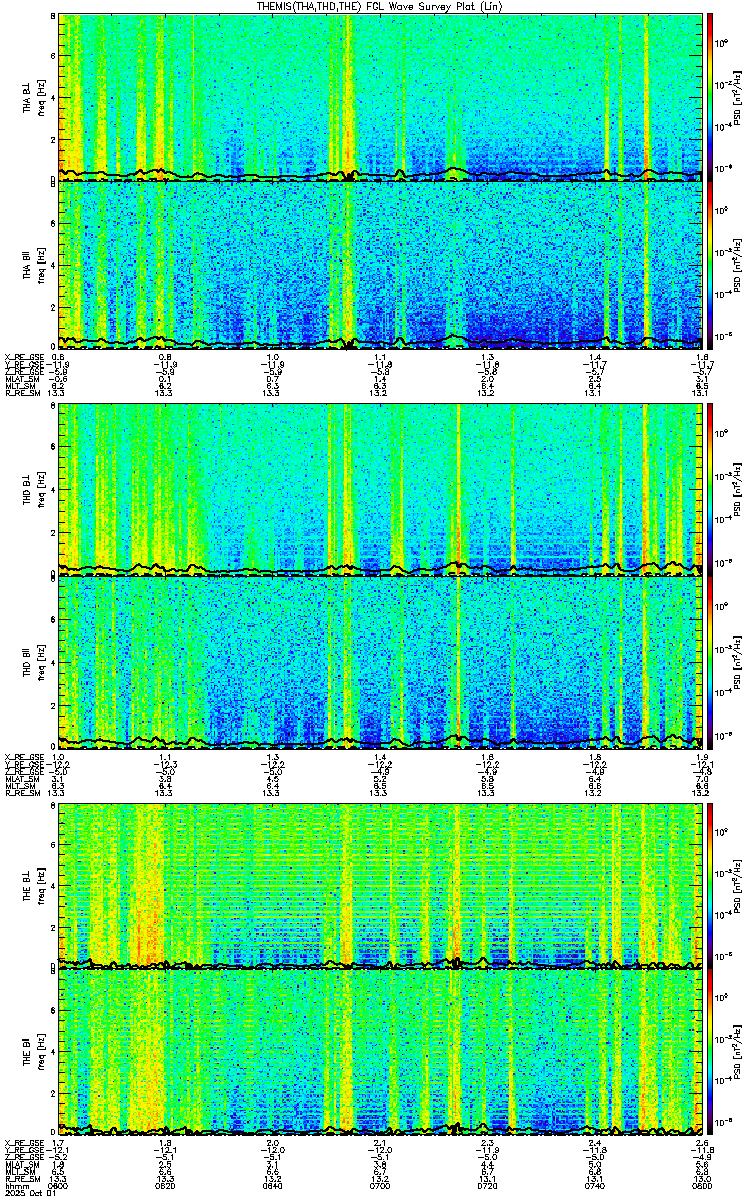
Task: Select the THD B⊥ spectrogram panel
Action: tap(380, 489)
